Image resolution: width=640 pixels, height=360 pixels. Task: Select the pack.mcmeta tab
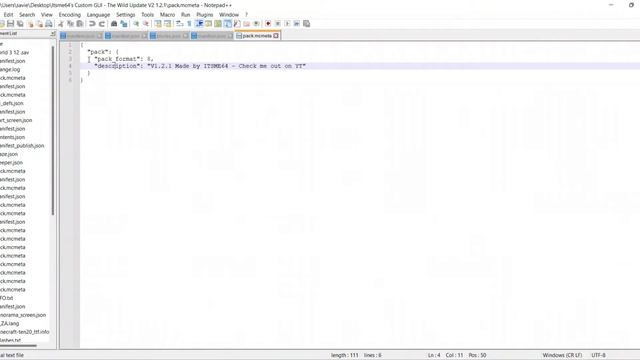257,36
